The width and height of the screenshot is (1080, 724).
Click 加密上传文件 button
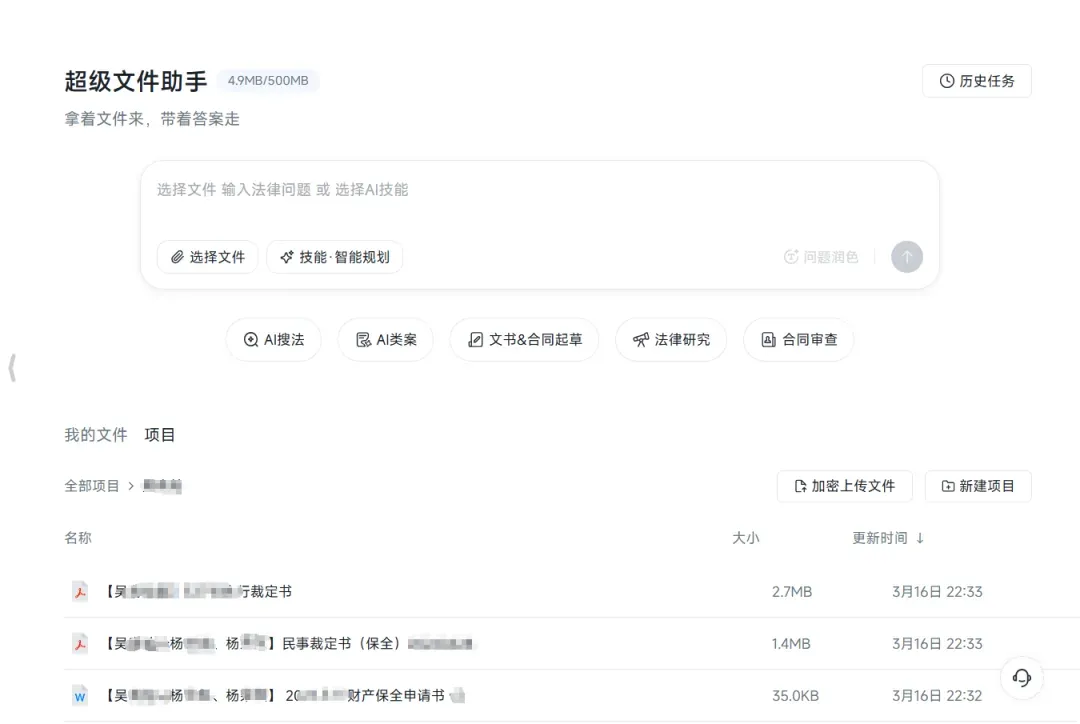point(844,486)
